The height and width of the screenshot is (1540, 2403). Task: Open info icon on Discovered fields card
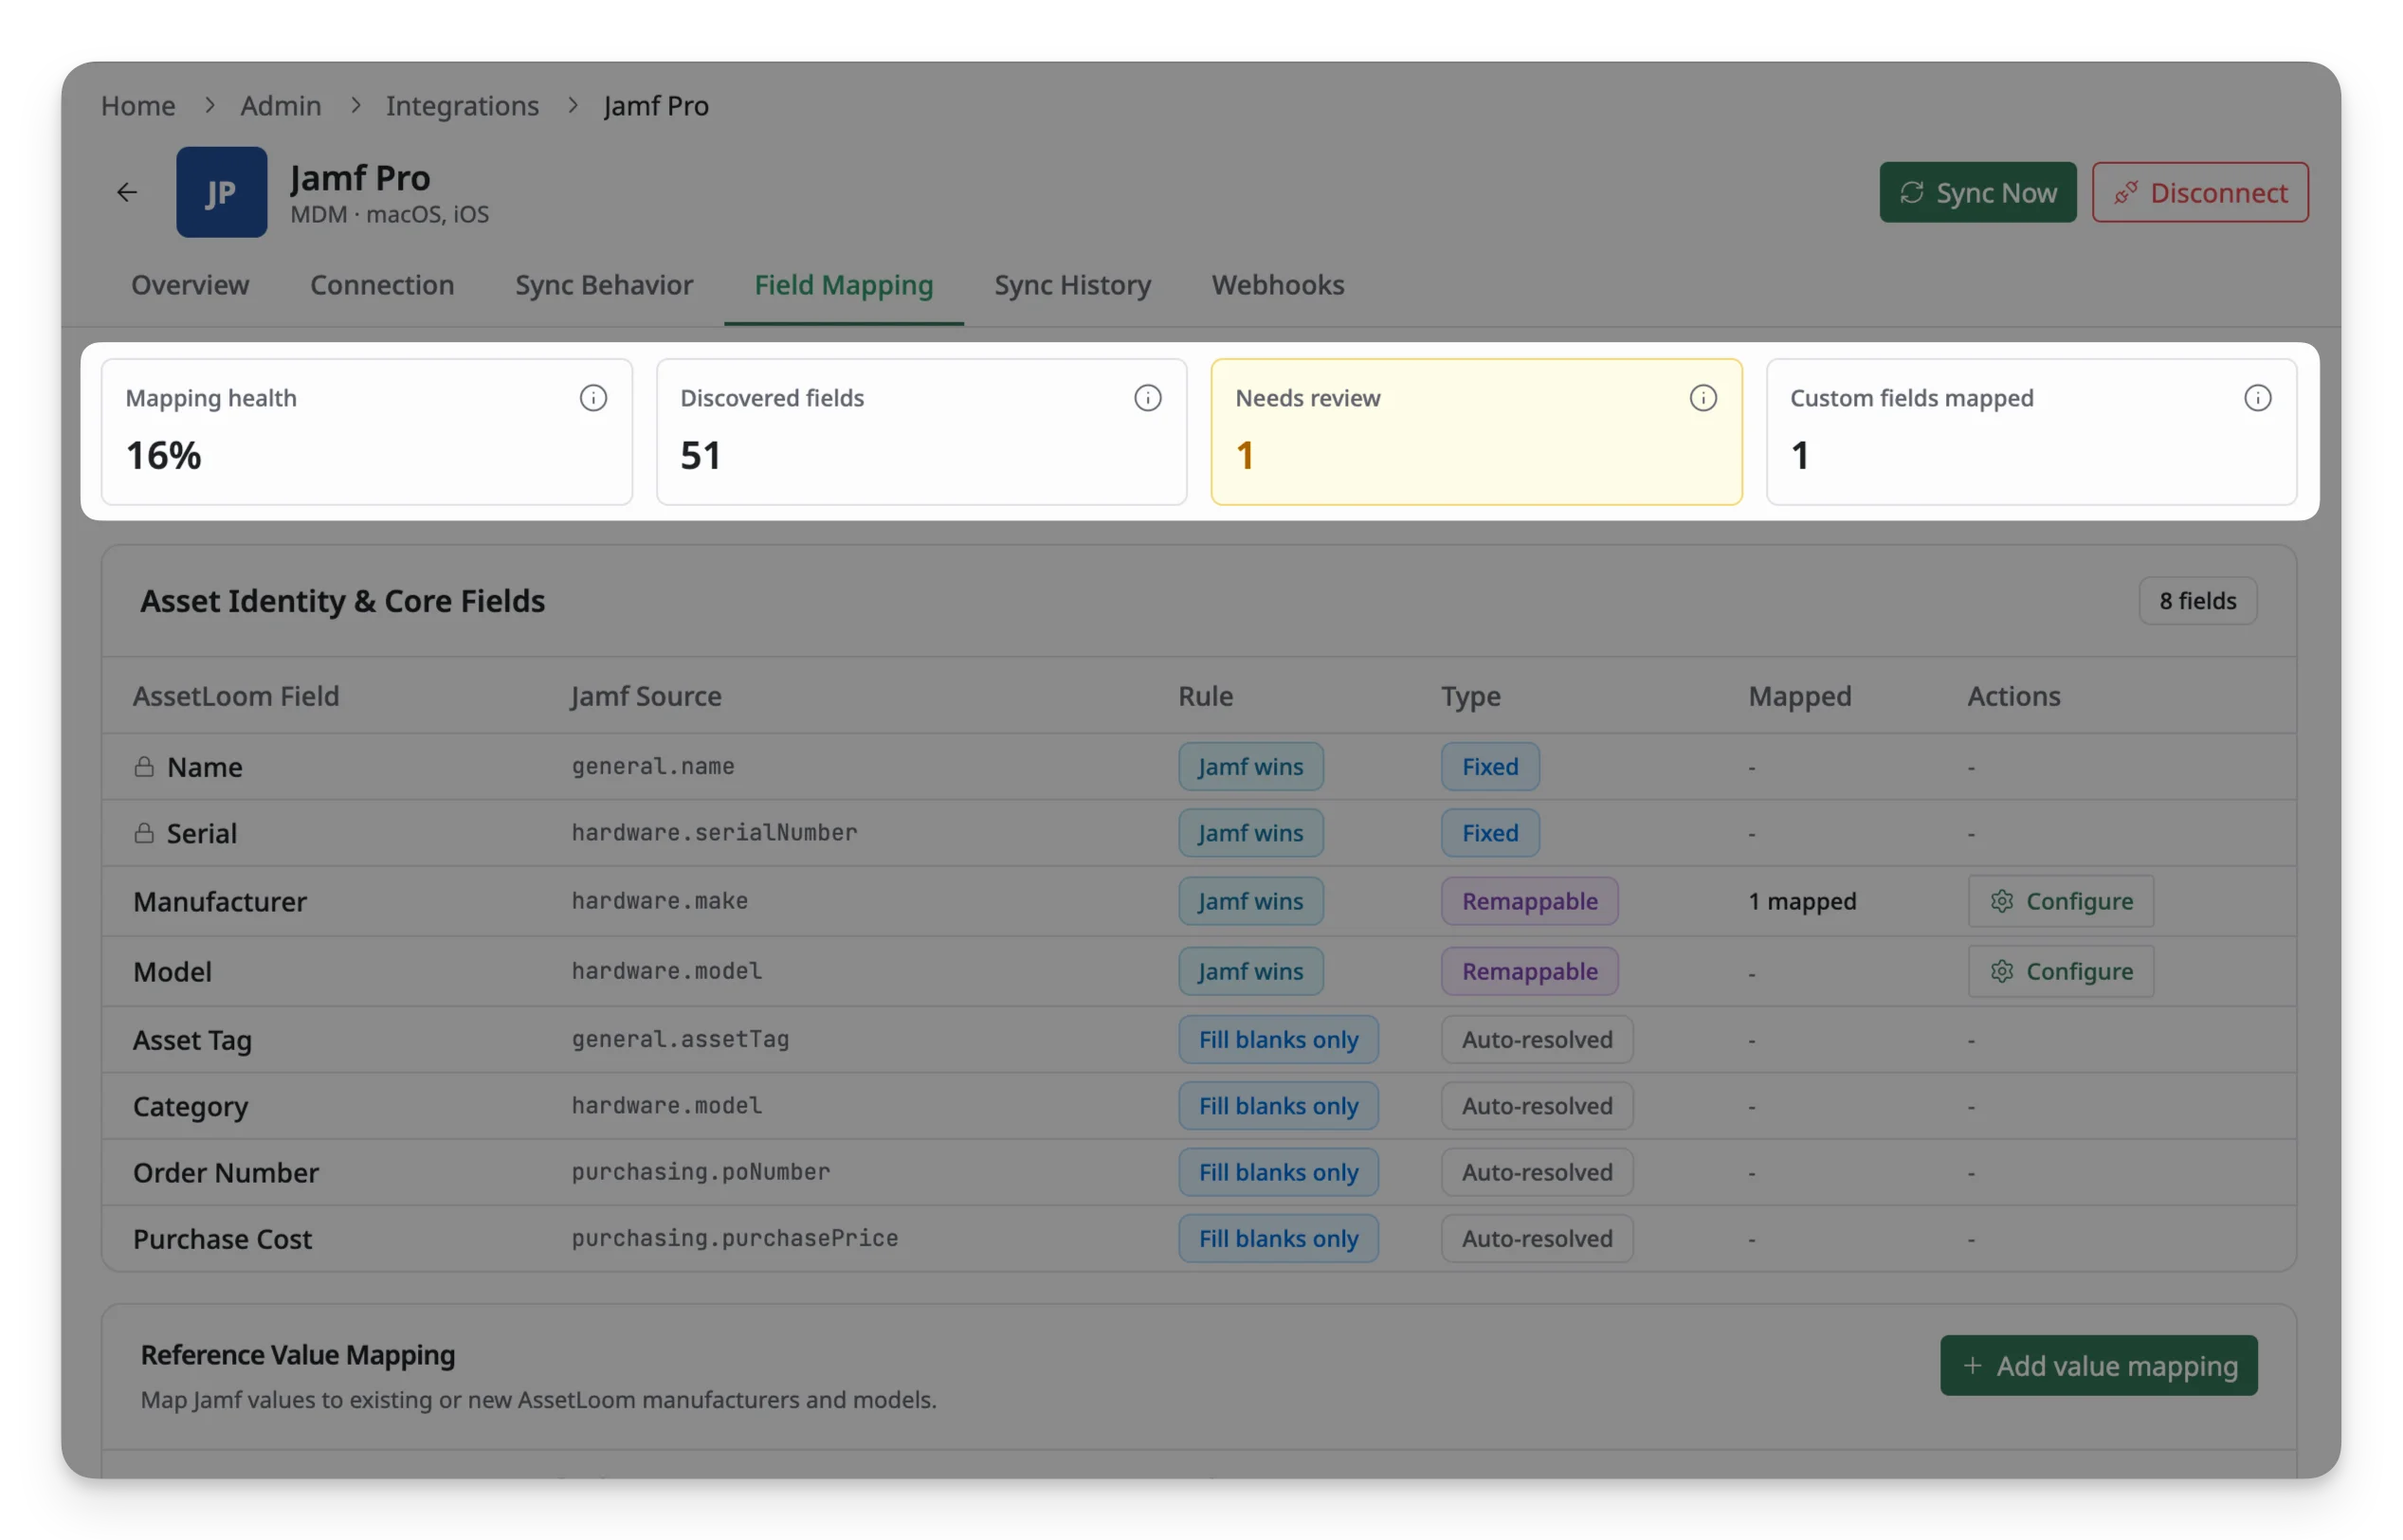point(1147,398)
